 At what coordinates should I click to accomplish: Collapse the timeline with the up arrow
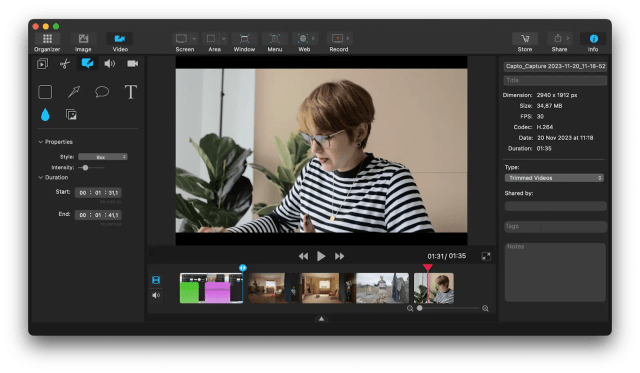pos(321,319)
